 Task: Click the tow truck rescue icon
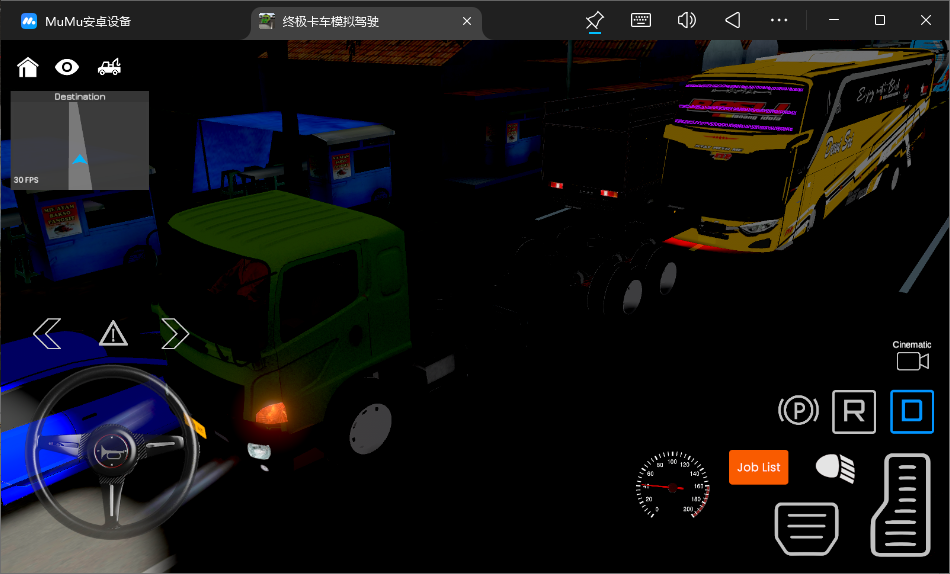tap(109, 67)
